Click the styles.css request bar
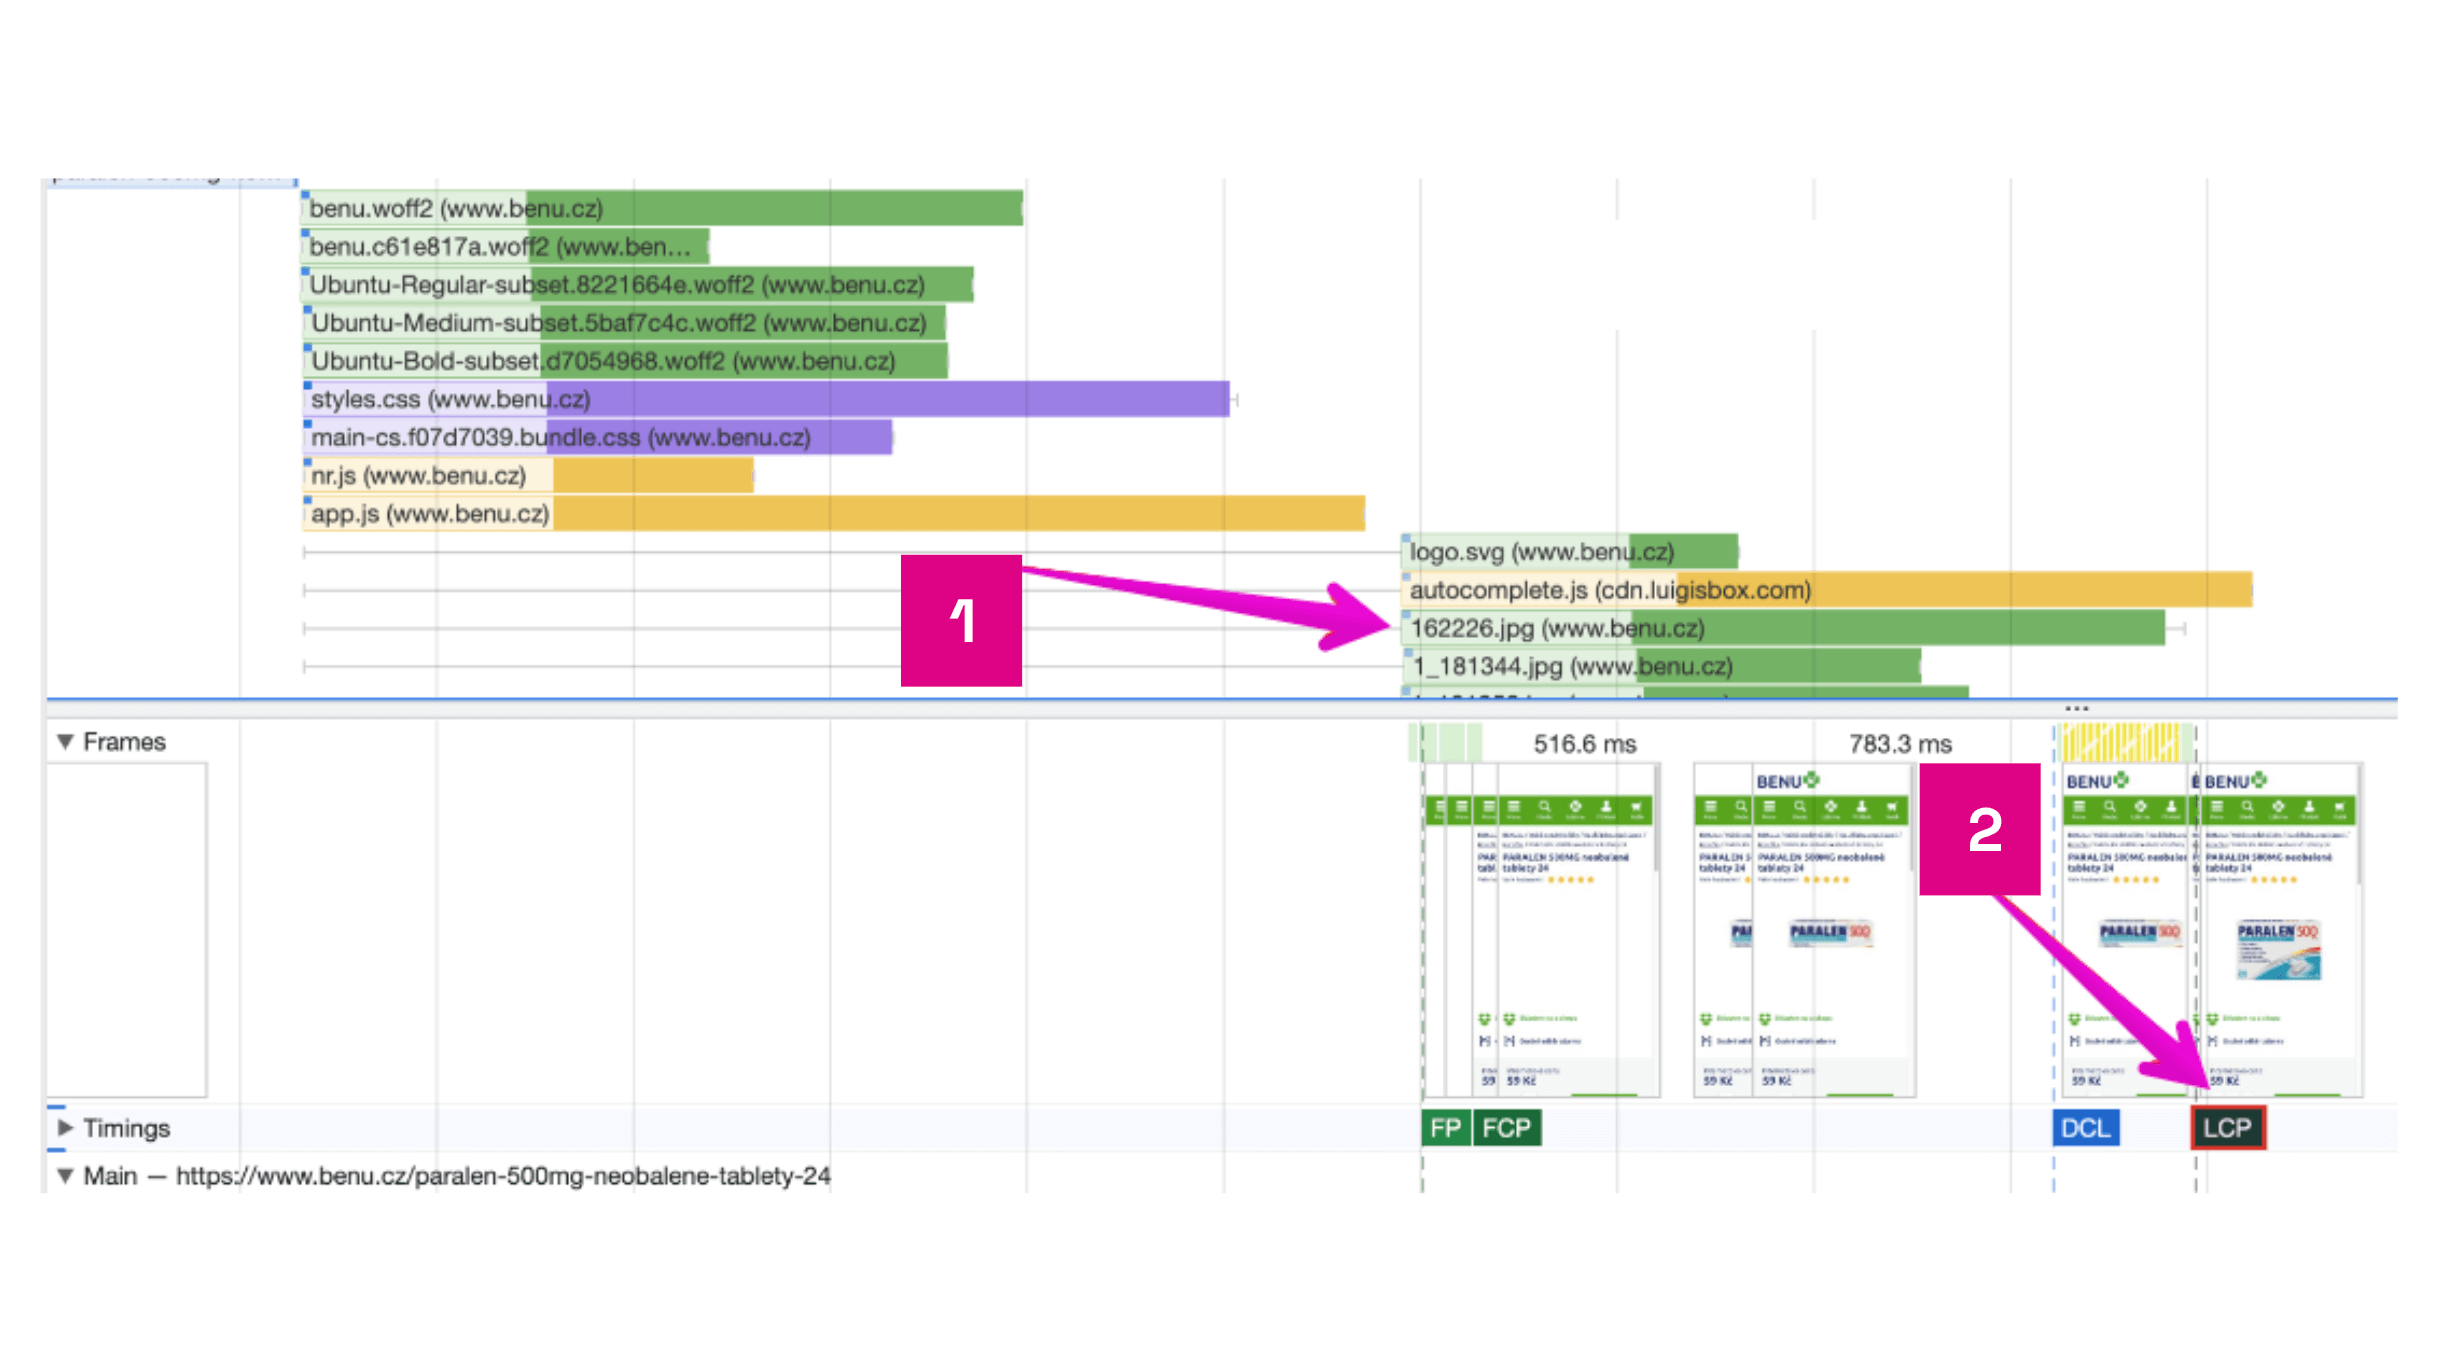The height and width of the screenshot is (1372, 2438). (765, 399)
